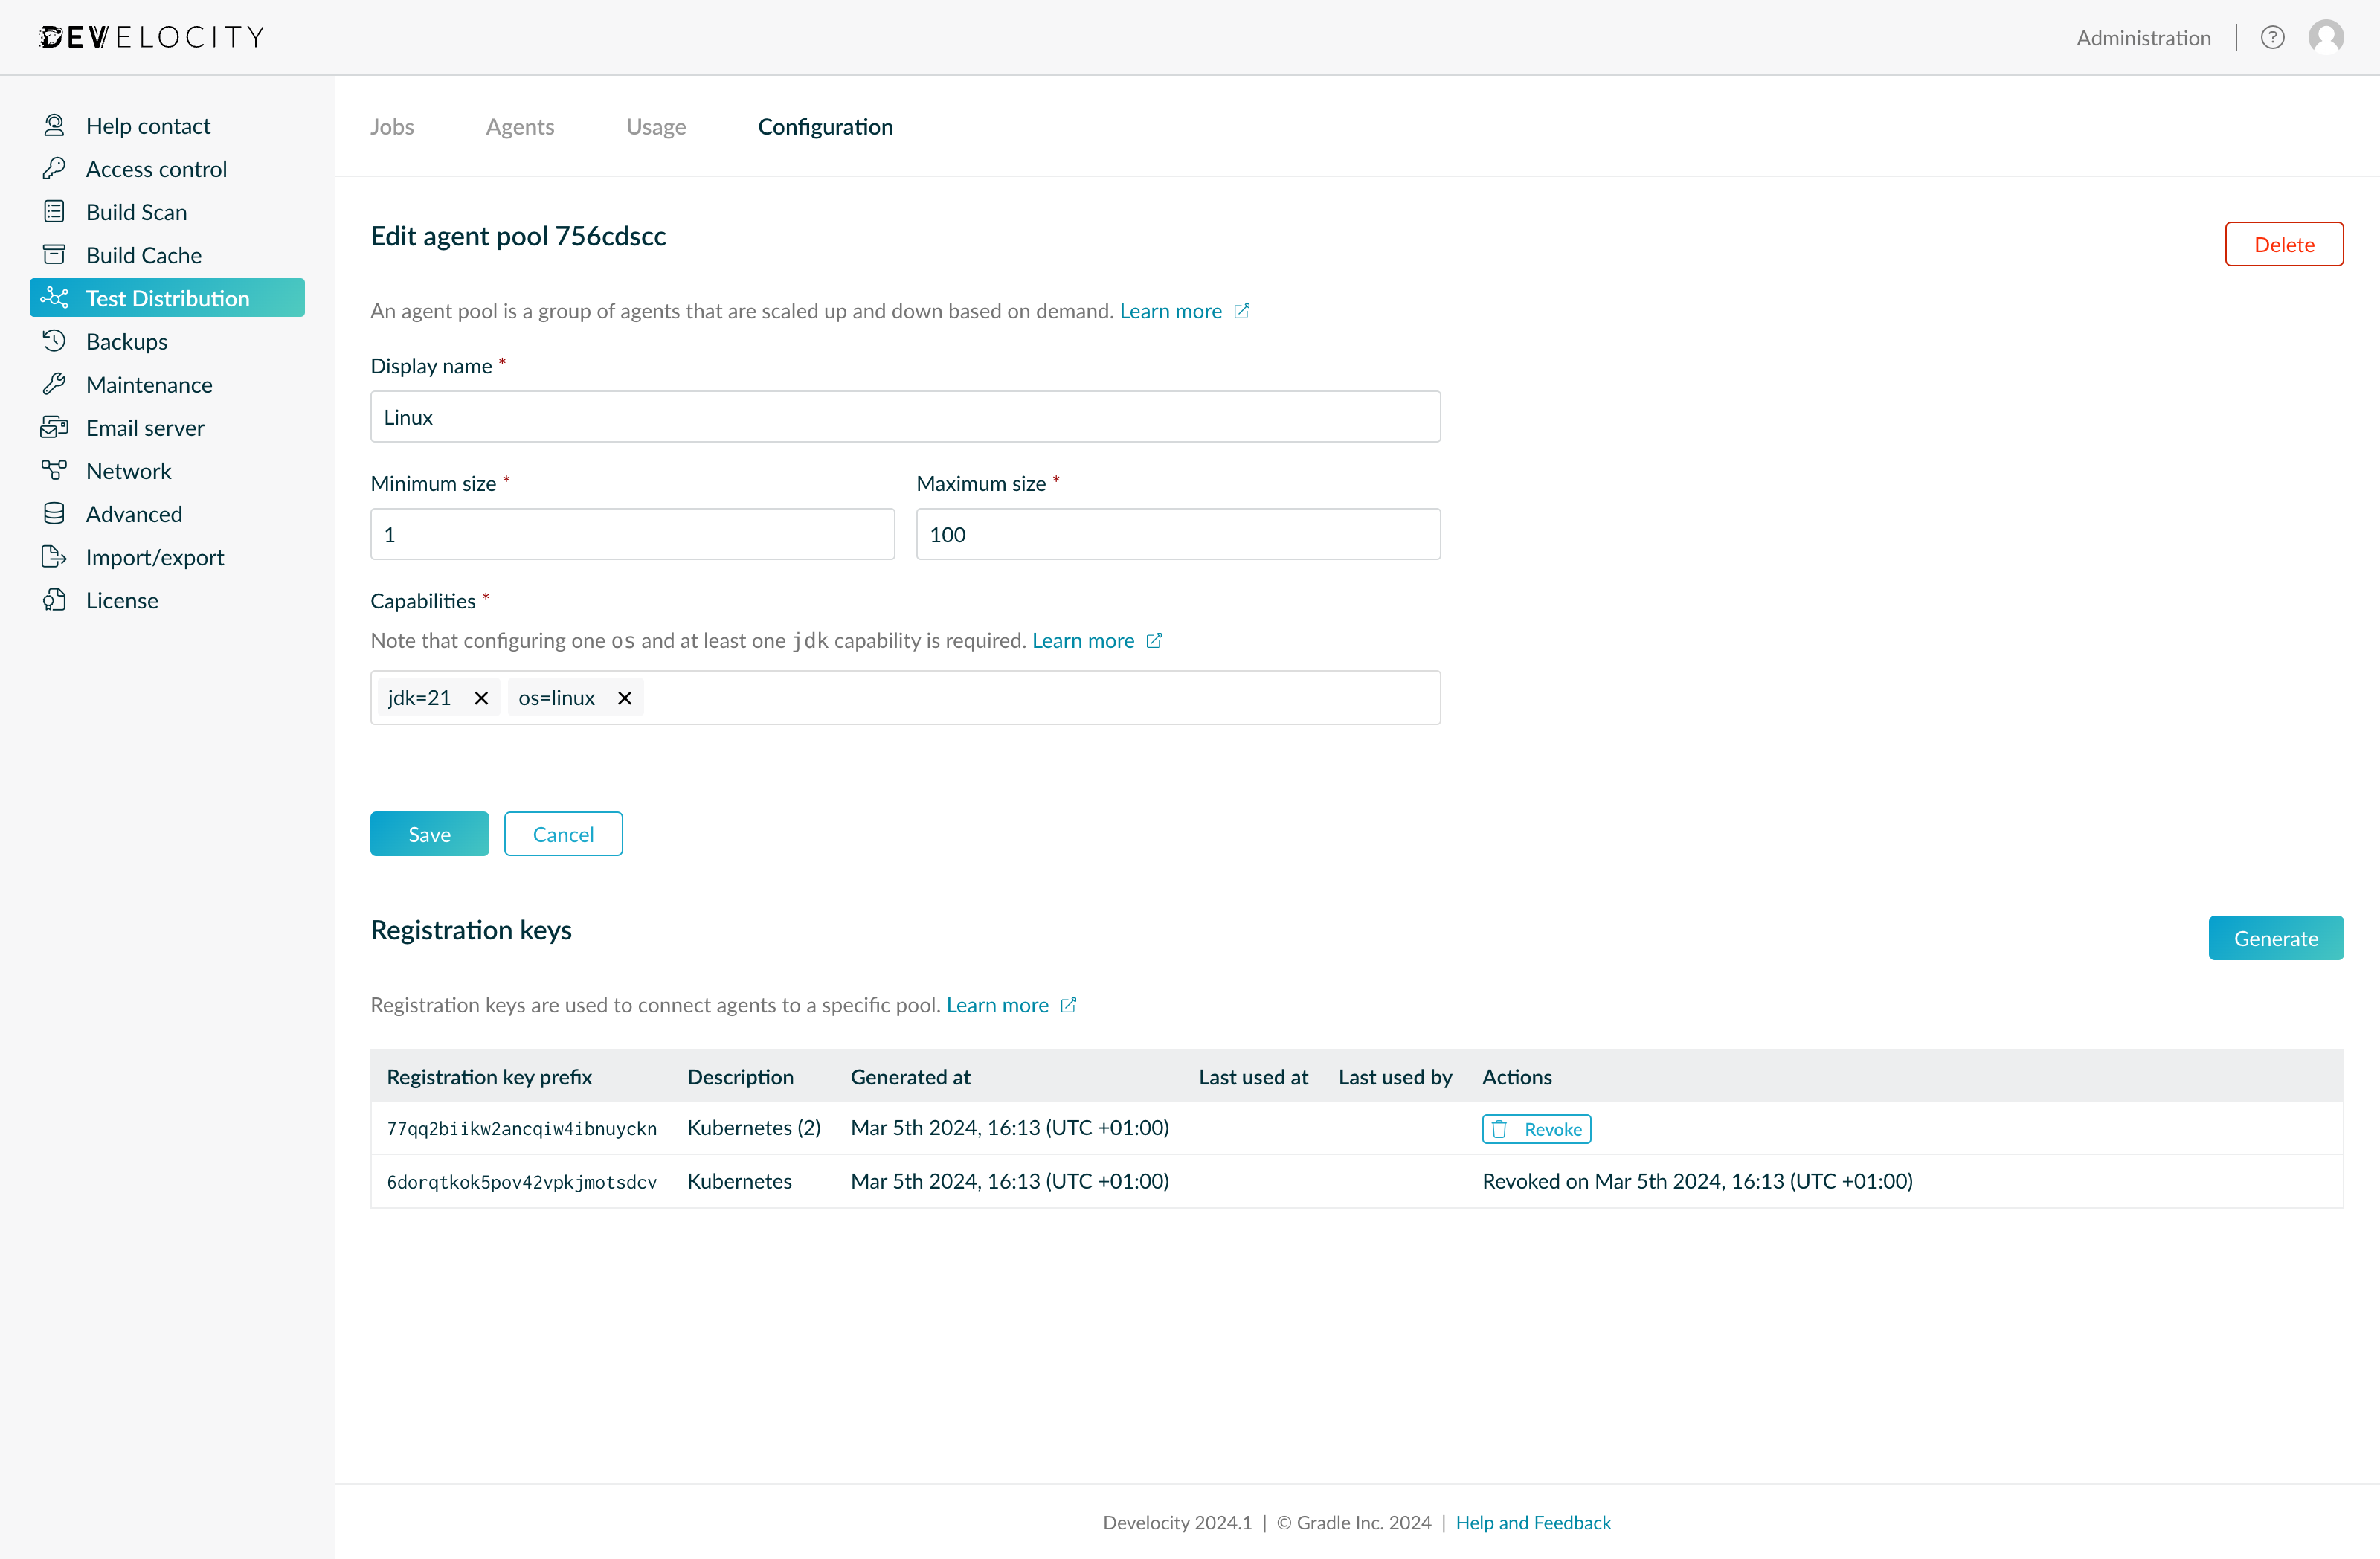Image resolution: width=2380 pixels, height=1559 pixels.
Task: Switch to the Agents tab
Action: pyautogui.click(x=520, y=126)
